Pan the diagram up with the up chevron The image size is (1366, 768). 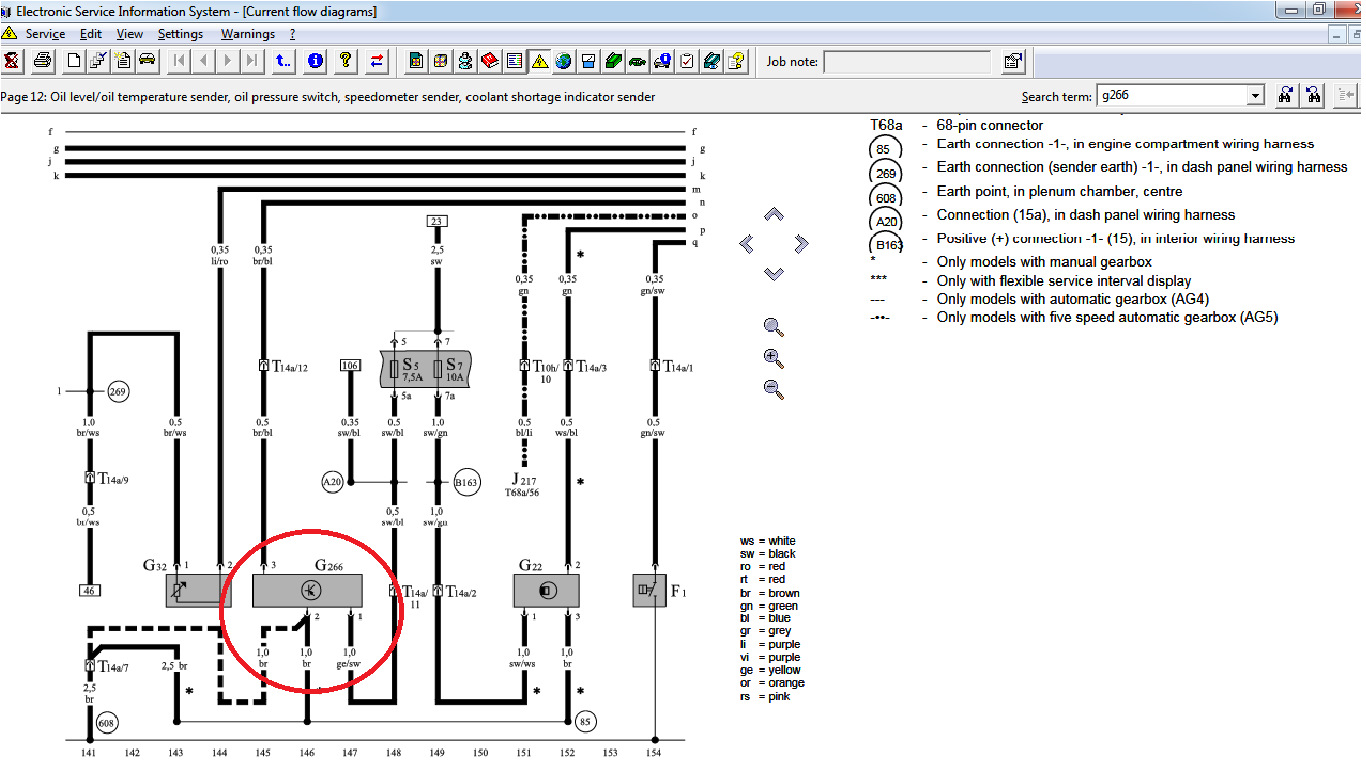[774, 215]
